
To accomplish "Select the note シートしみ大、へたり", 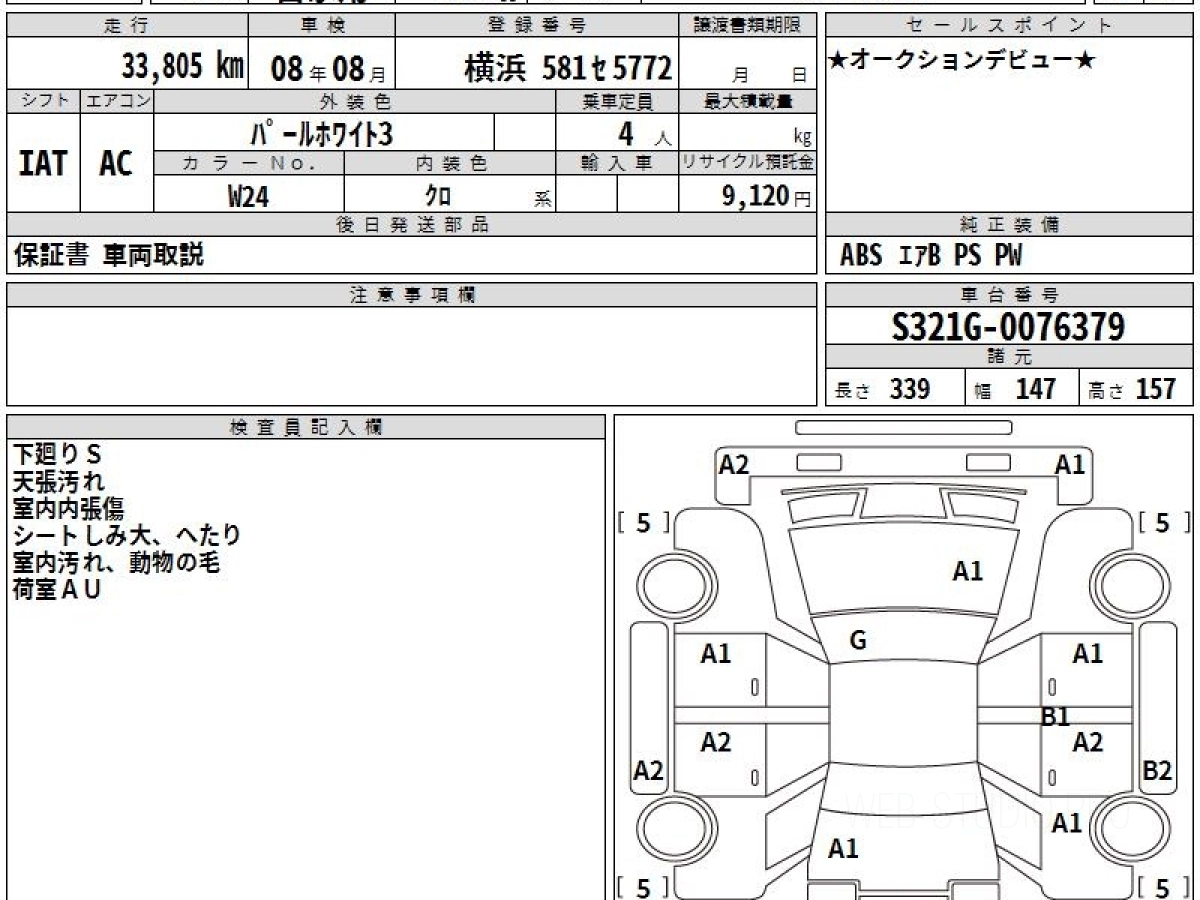I will (127, 536).
